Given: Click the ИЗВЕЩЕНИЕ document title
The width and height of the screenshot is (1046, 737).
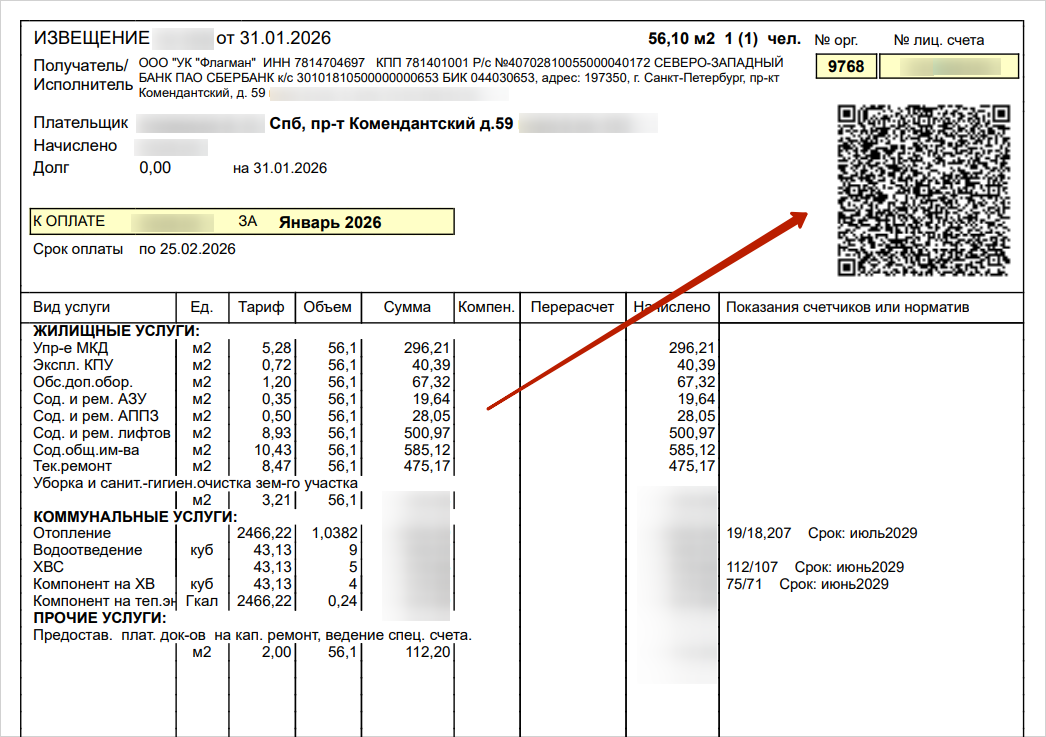Looking at the screenshot, I should [x=92, y=39].
